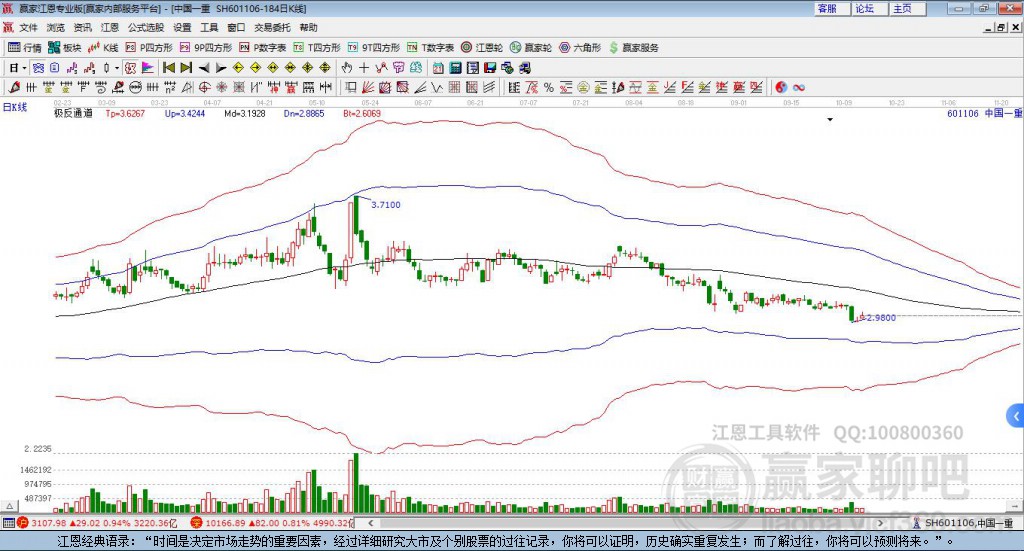This screenshot has width=1024, height=551.
Task: Open the 工具 menu
Action: [x=209, y=27]
